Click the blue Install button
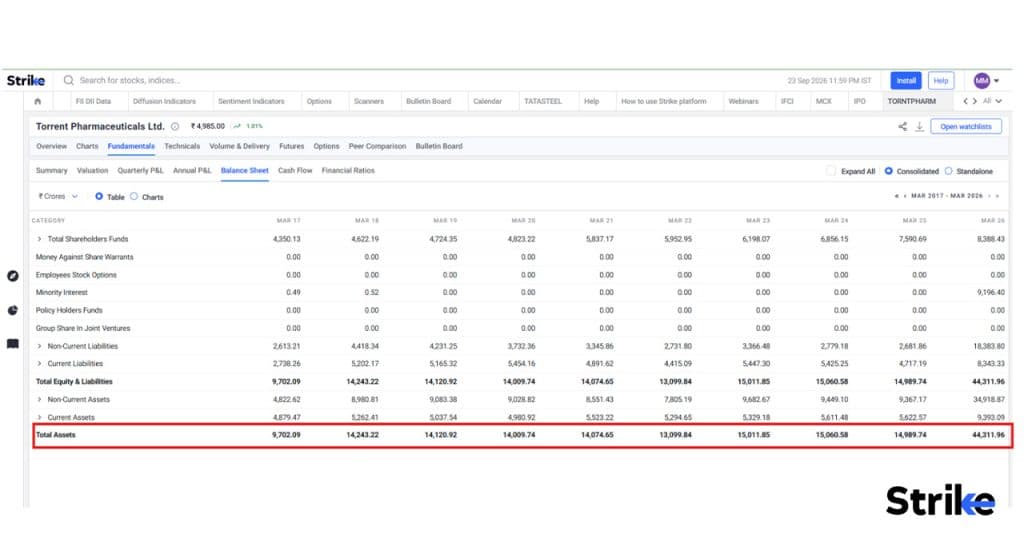 [x=906, y=80]
